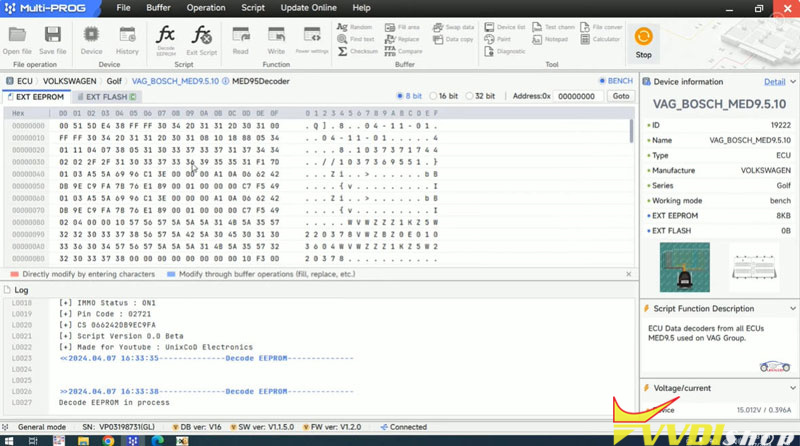Click the Exit Script icon
Image resolution: width=800 pixels, height=446 pixels.
point(201,37)
